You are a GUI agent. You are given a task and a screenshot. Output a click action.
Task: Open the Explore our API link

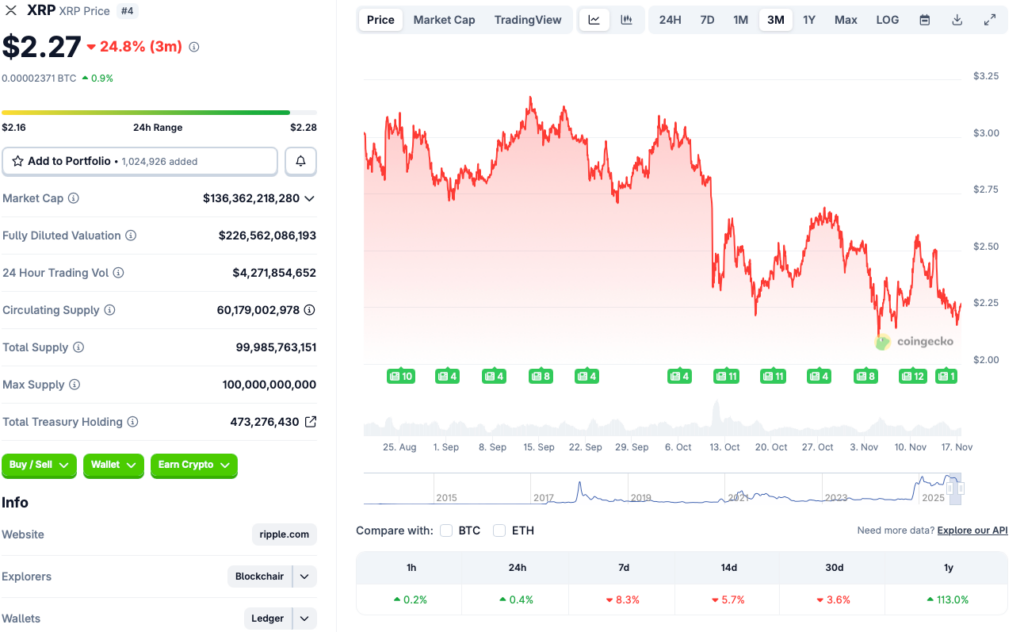972,530
